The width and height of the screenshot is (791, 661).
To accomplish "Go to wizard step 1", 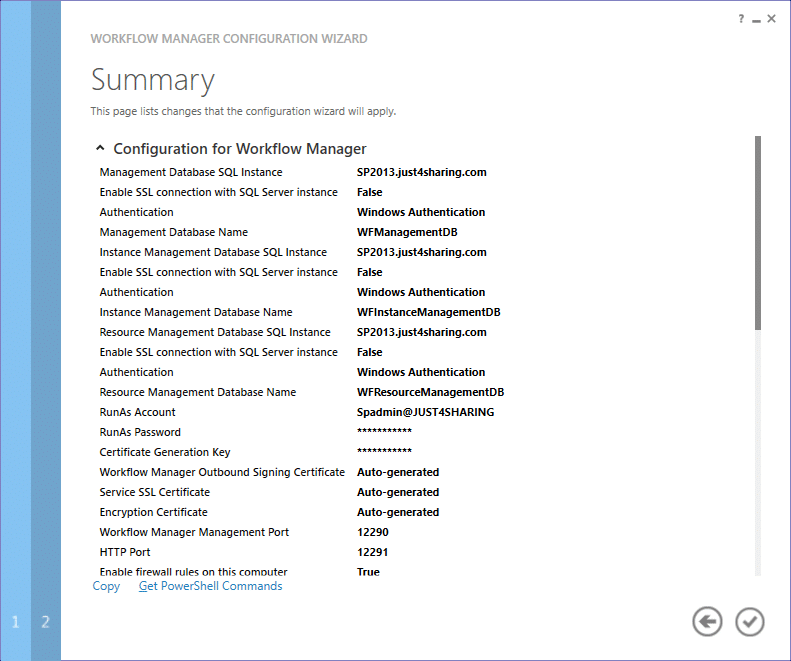I will coord(15,622).
